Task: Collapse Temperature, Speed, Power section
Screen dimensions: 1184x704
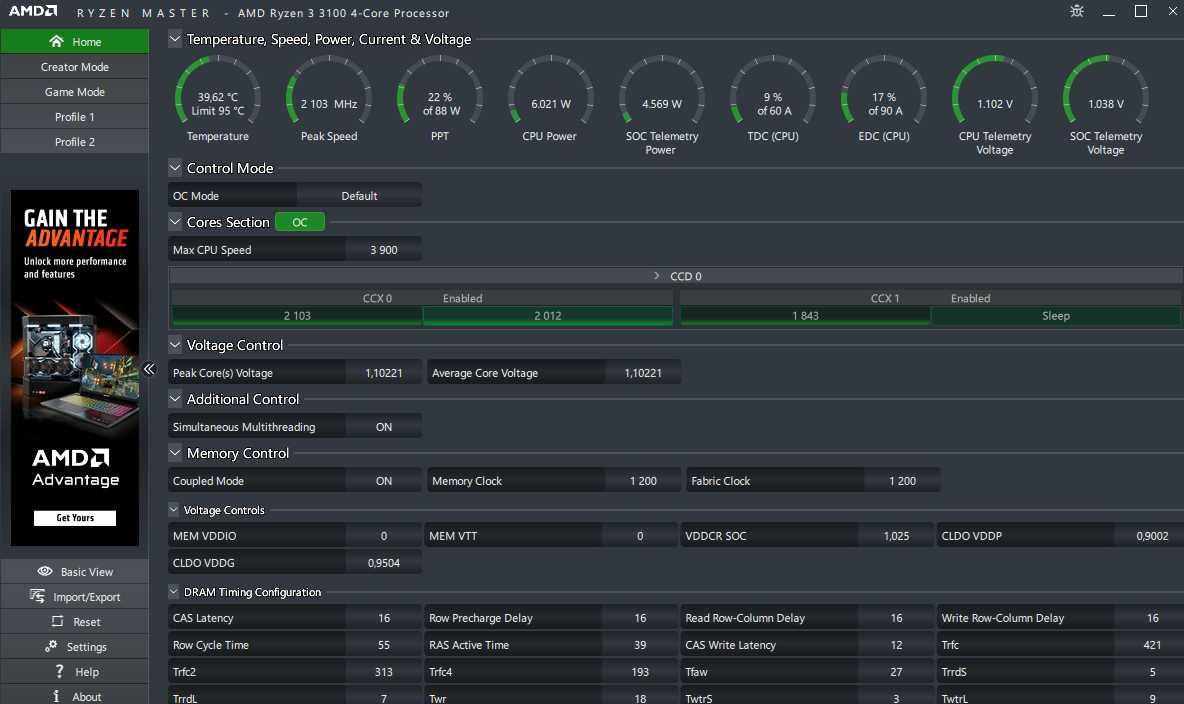Action: tap(175, 39)
